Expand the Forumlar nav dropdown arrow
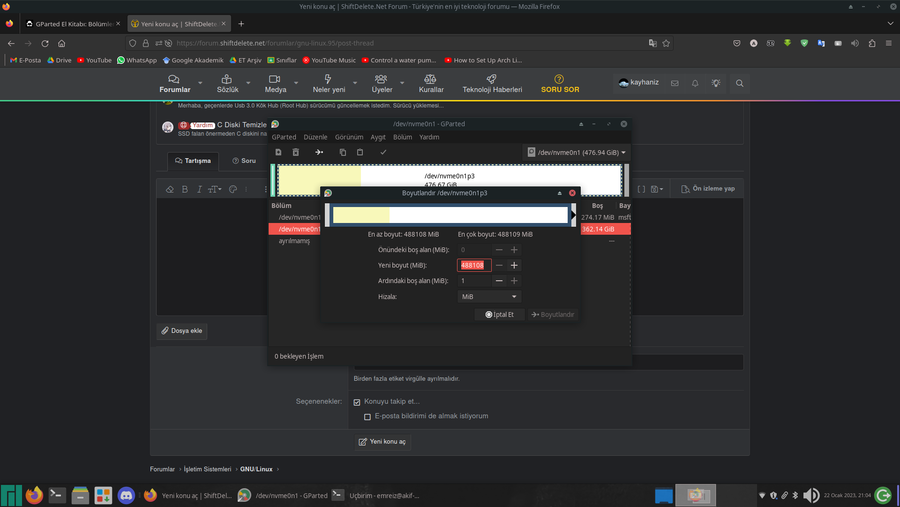900x507 pixels. (200, 83)
